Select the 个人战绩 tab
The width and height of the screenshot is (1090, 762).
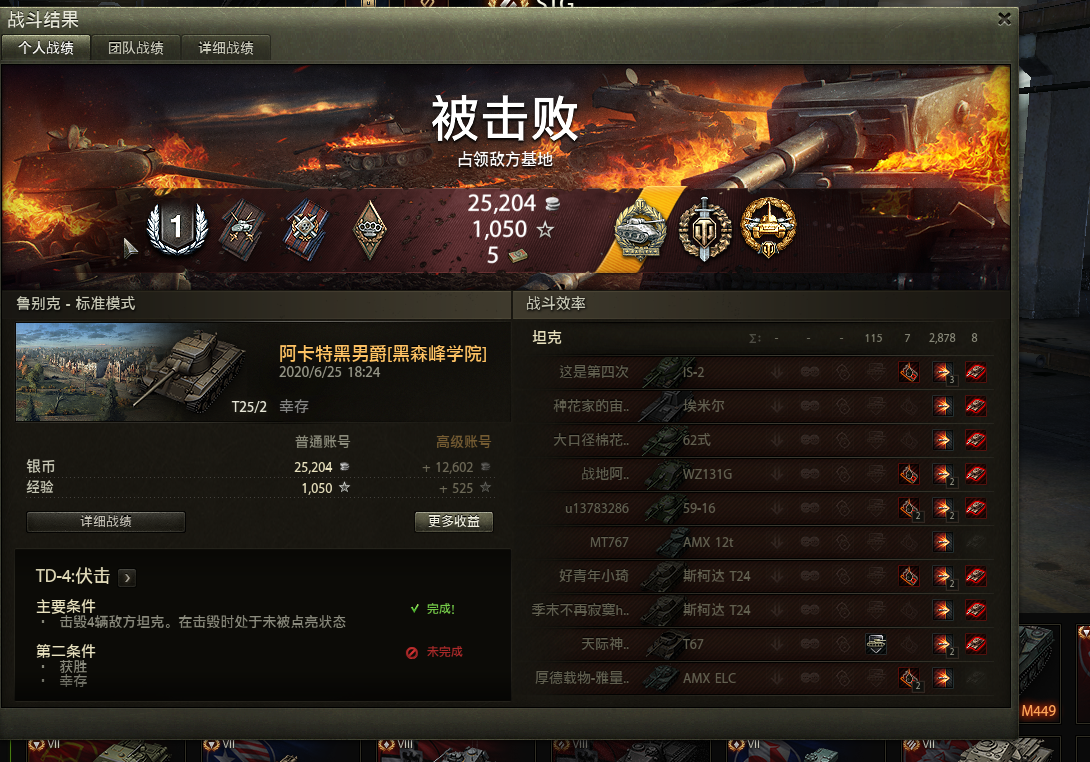pyautogui.click(x=46, y=48)
